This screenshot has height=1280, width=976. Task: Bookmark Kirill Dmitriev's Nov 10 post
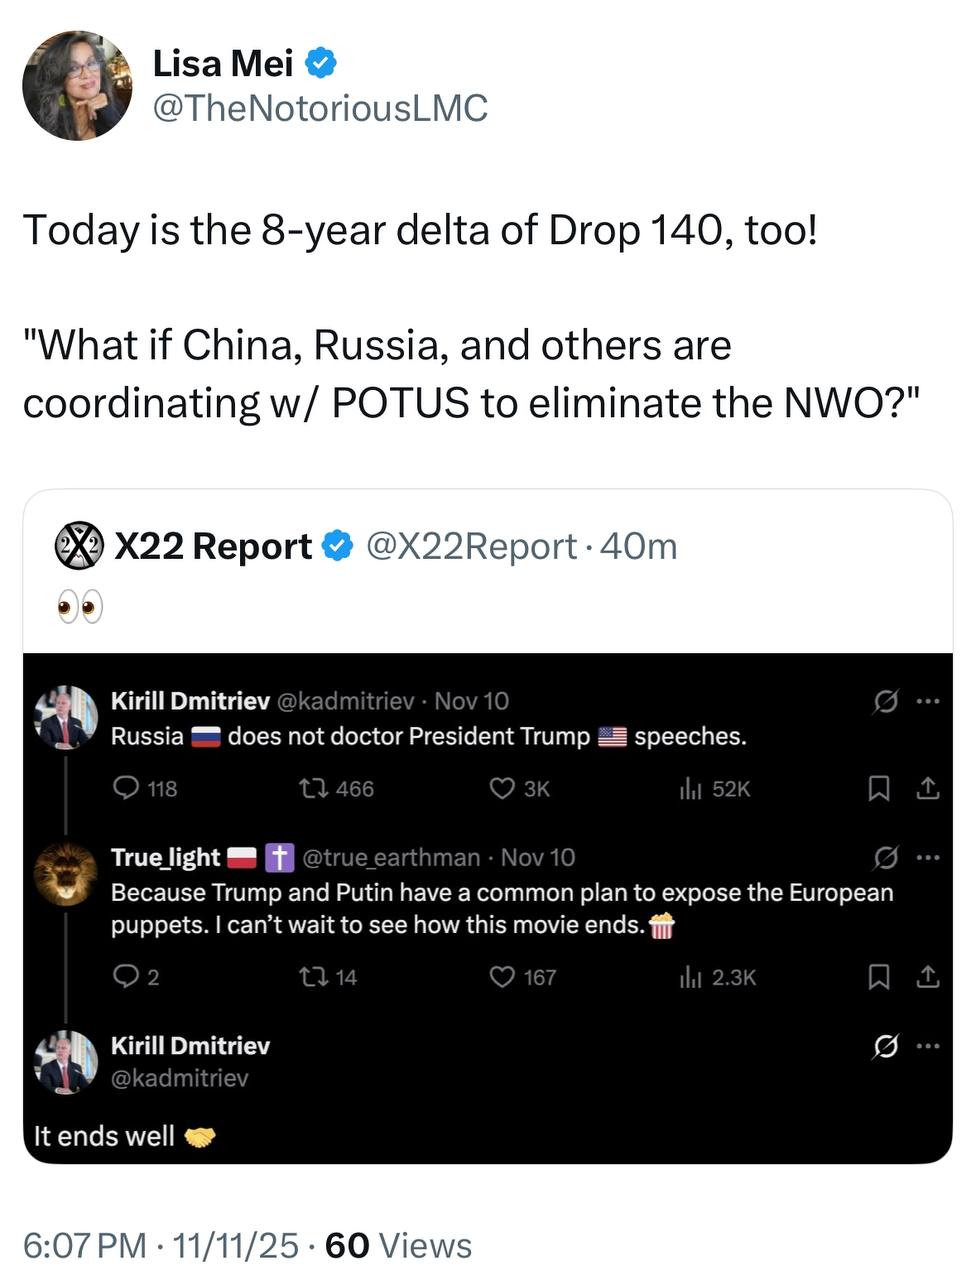click(x=878, y=789)
